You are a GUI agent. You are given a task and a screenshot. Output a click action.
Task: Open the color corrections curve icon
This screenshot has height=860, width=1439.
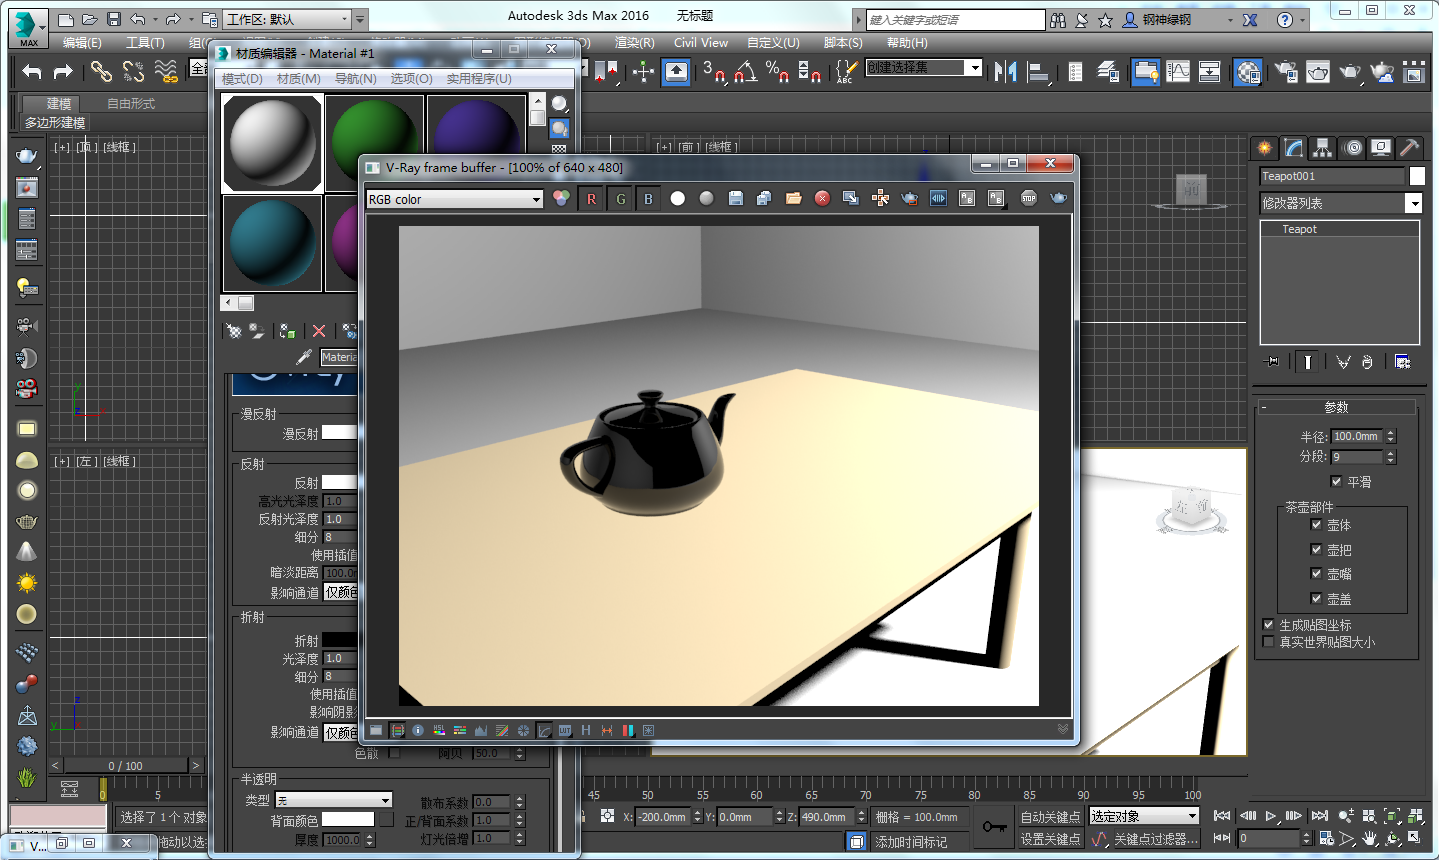pyautogui.click(x=545, y=730)
